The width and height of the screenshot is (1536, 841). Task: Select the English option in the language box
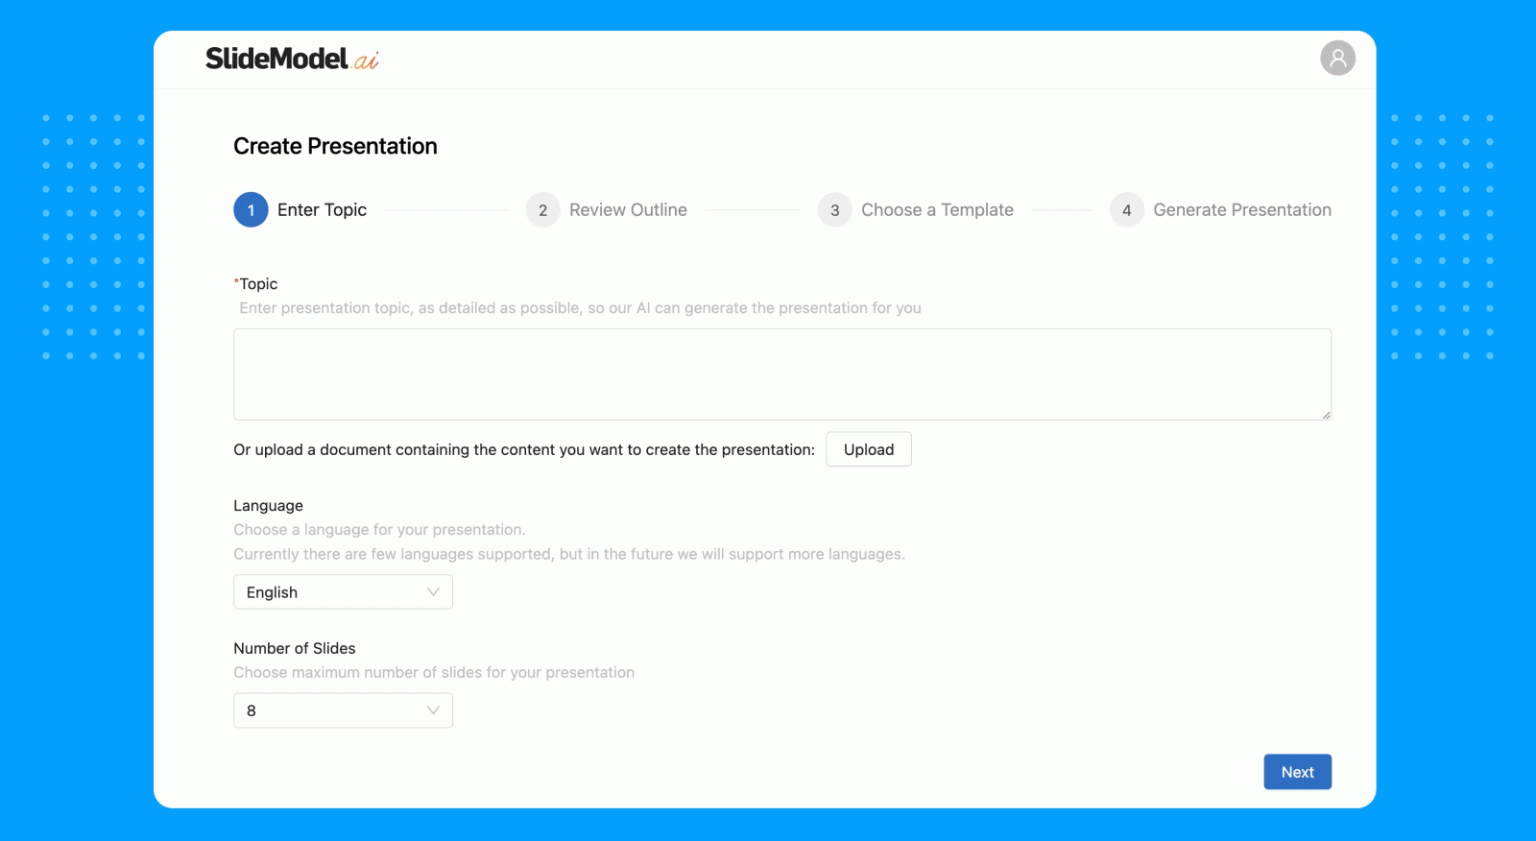(x=271, y=591)
